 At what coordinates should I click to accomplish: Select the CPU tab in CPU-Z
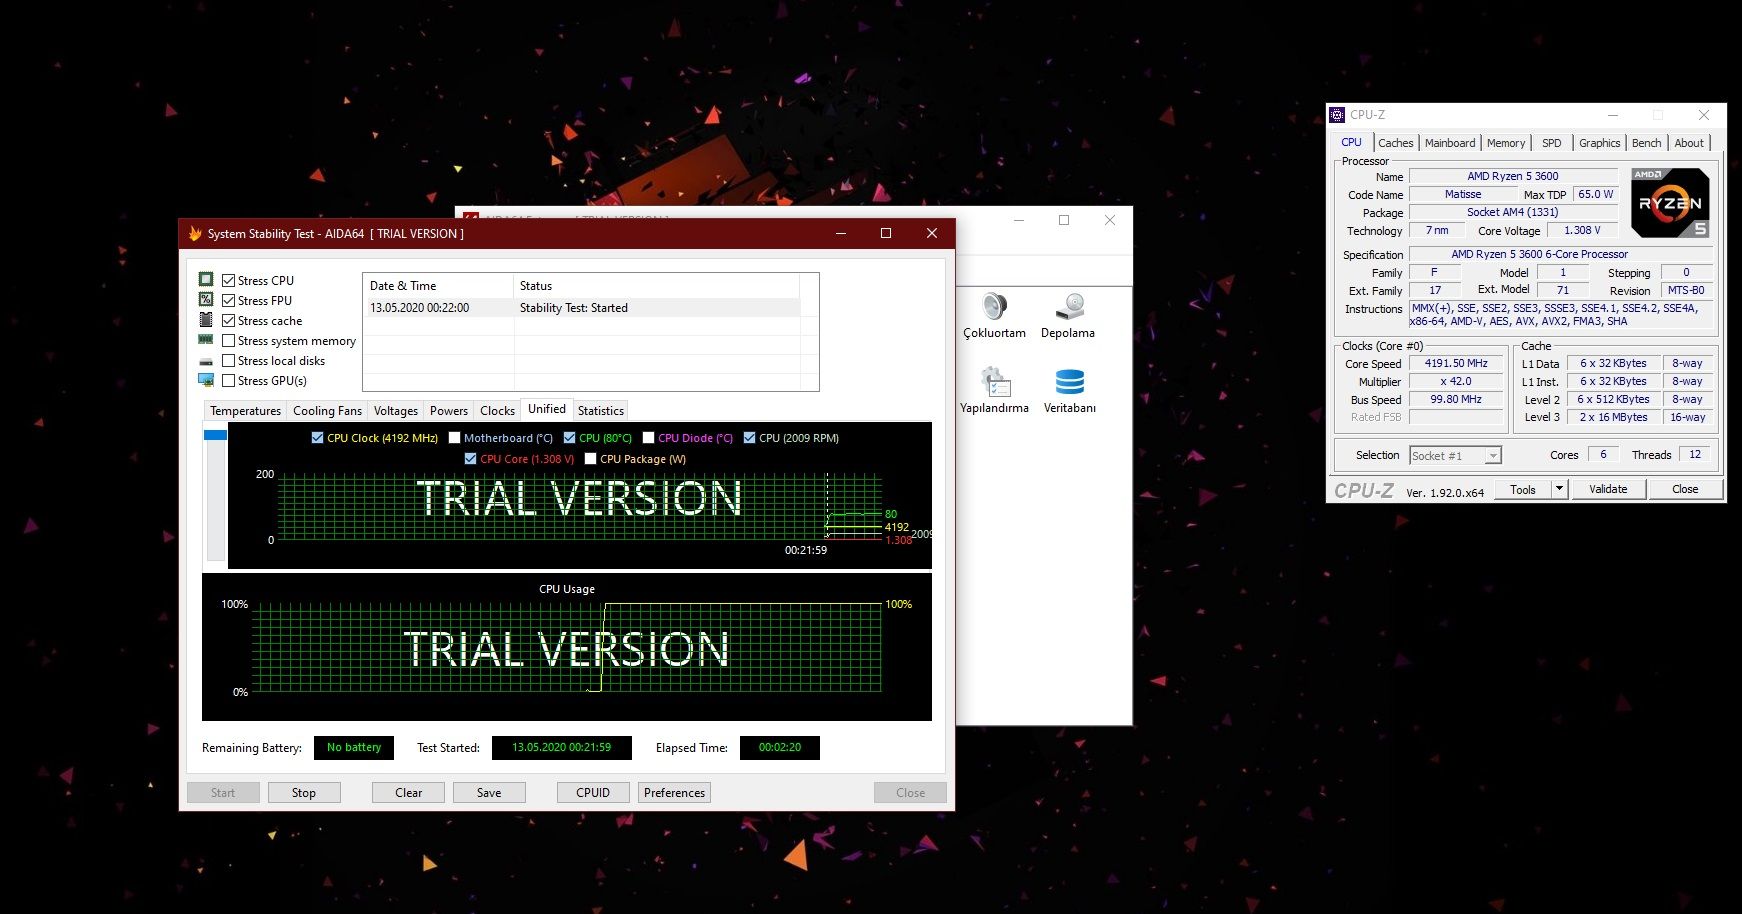point(1352,142)
